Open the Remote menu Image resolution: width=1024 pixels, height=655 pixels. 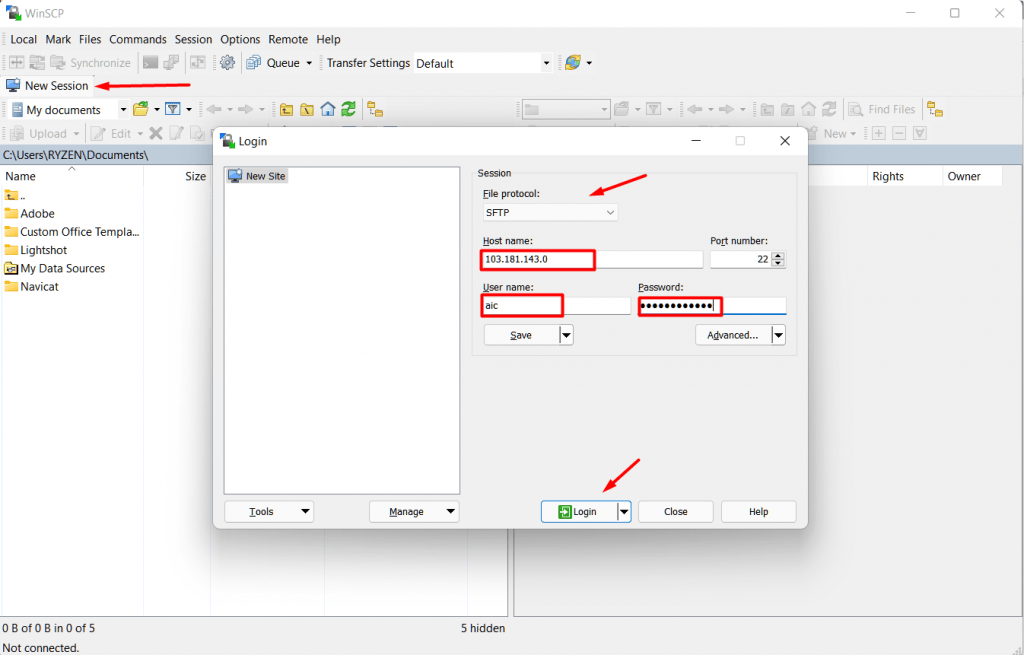288,39
